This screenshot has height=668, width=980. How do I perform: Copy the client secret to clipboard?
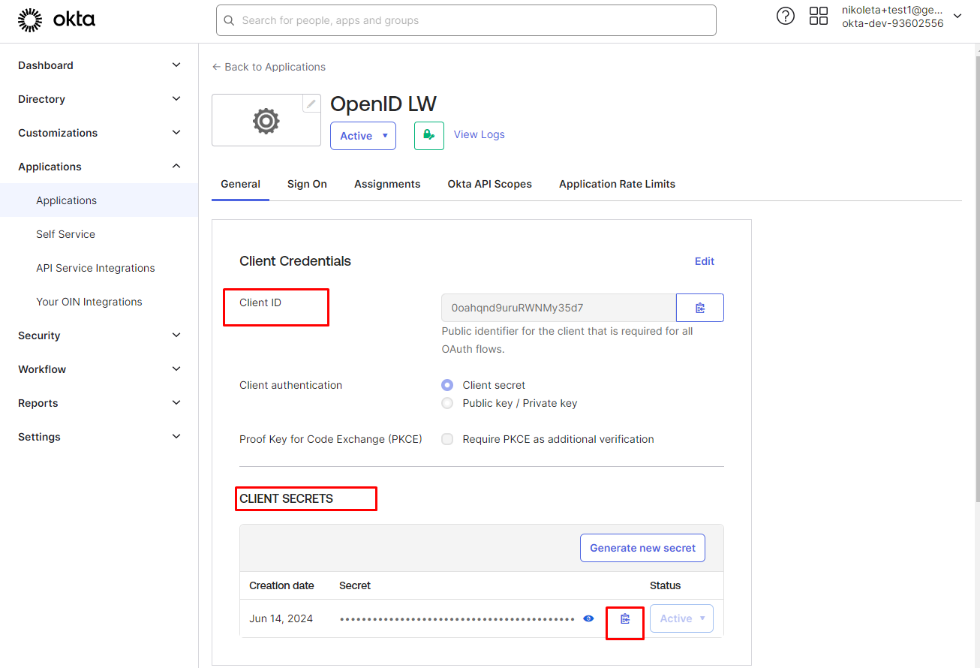tap(625, 619)
